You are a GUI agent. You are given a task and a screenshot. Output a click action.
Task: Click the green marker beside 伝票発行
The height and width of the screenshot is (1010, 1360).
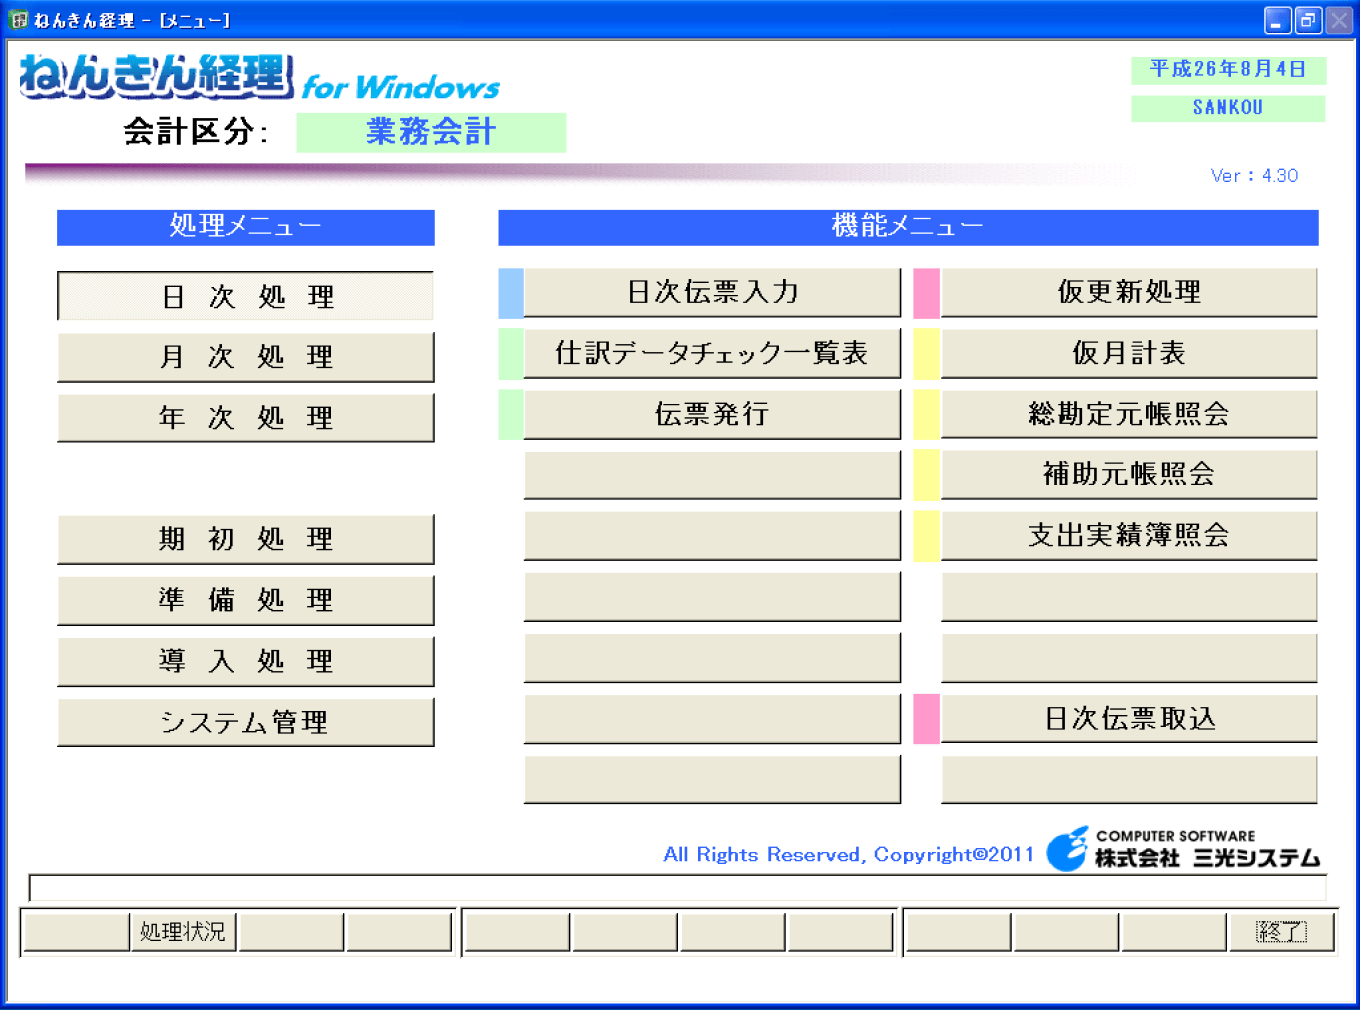pyautogui.click(x=511, y=415)
